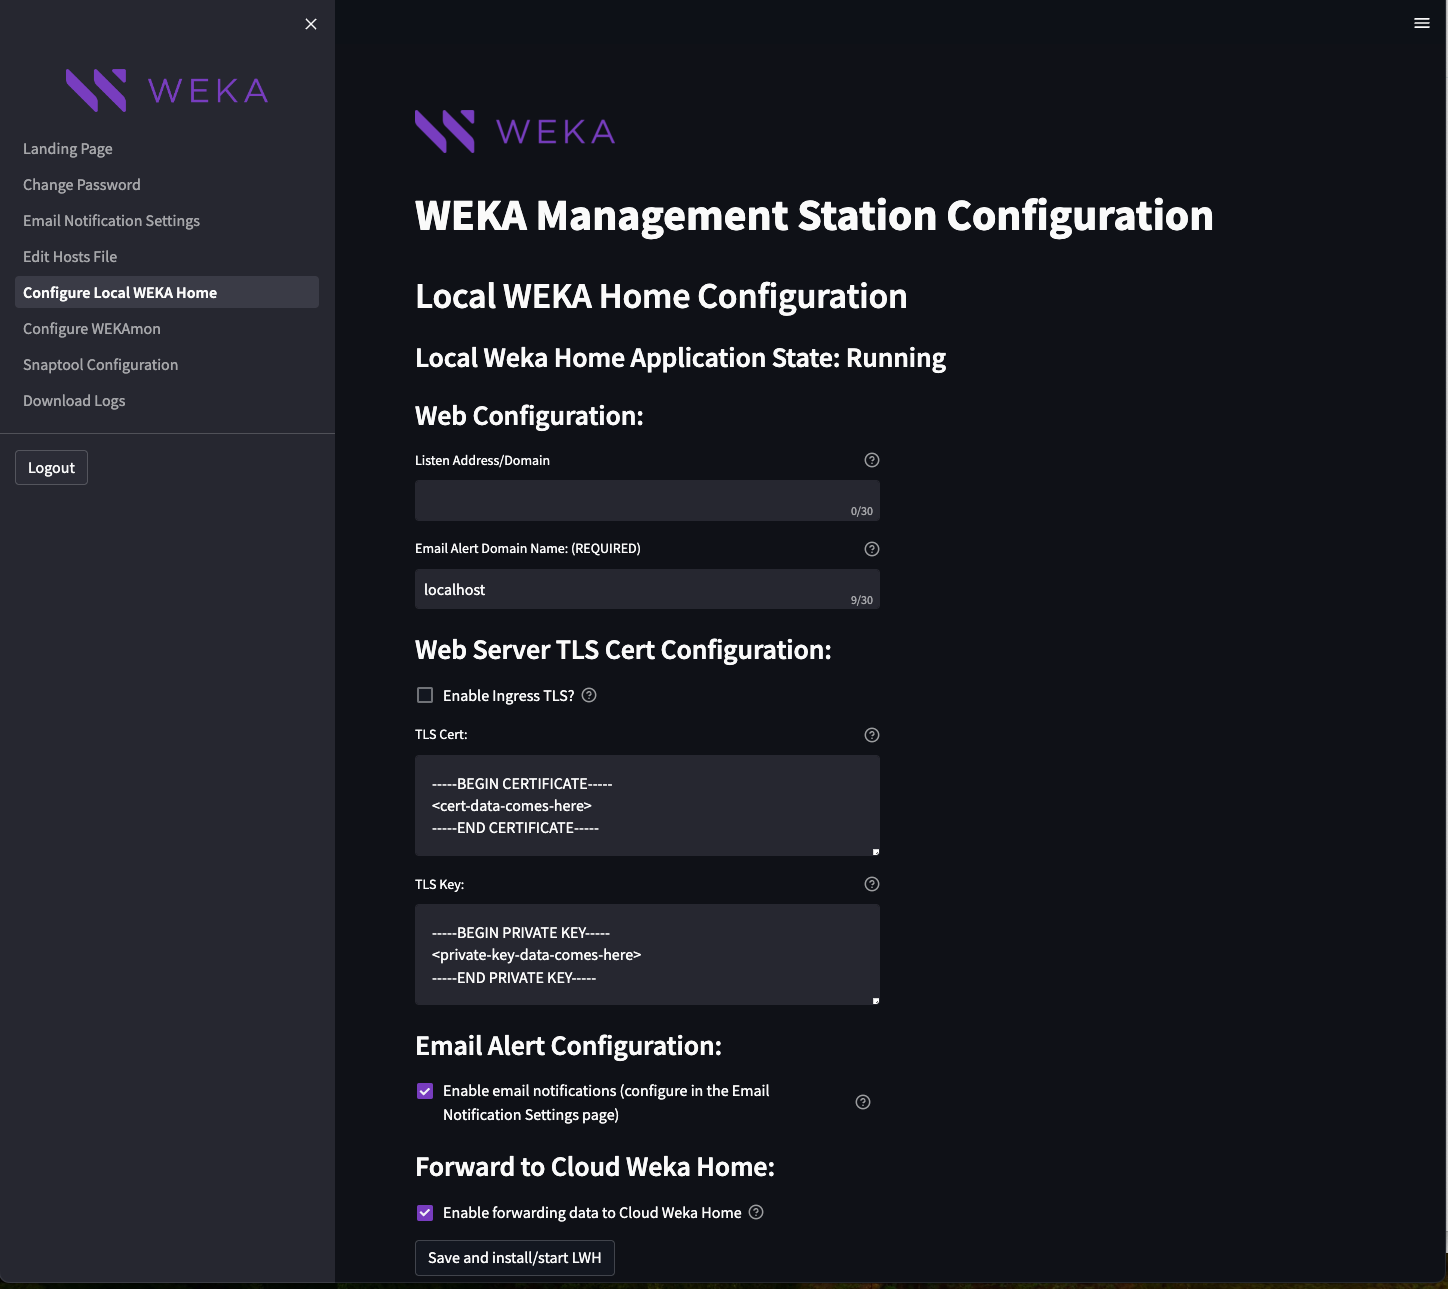Click help icon for Email Alert Domain Name
1448x1289 pixels.
point(871,549)
